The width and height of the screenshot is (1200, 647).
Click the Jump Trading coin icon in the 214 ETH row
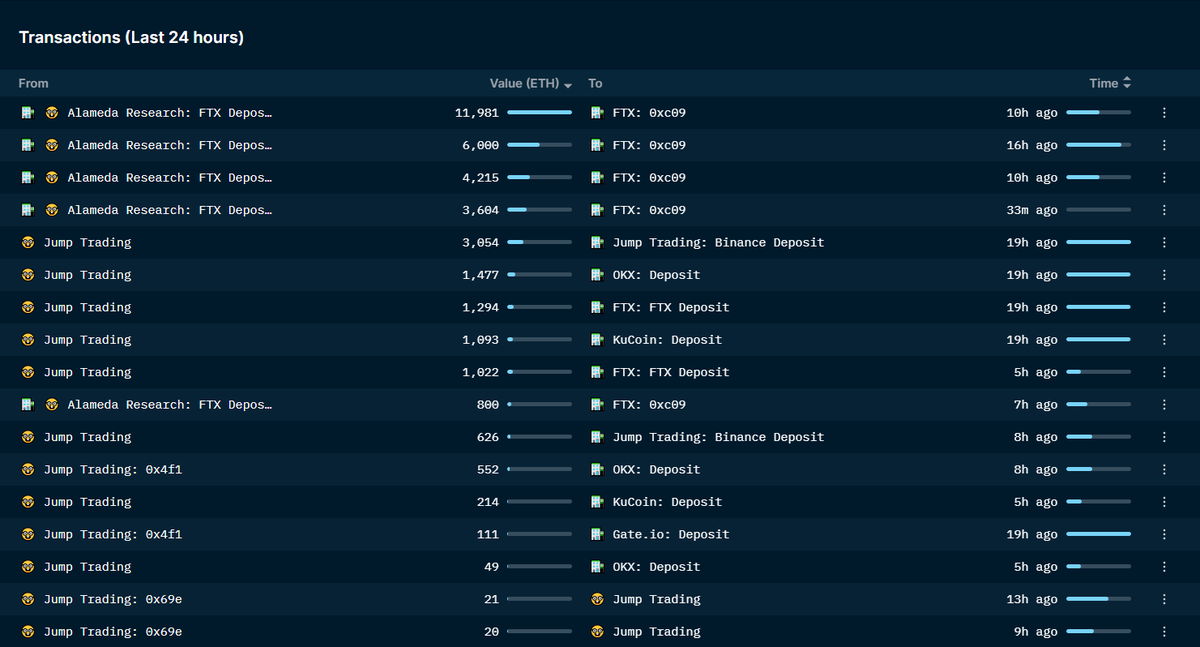point(28,502)
